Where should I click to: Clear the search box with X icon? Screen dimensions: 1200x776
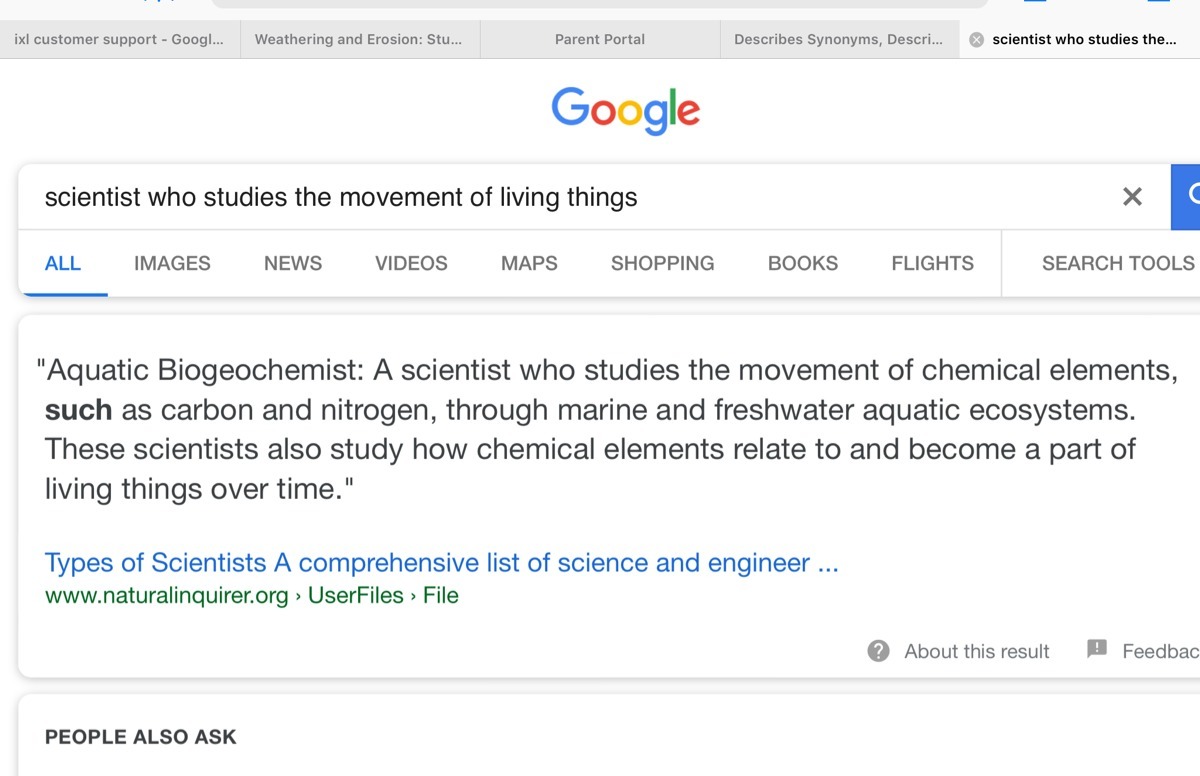click(1132, 197)
